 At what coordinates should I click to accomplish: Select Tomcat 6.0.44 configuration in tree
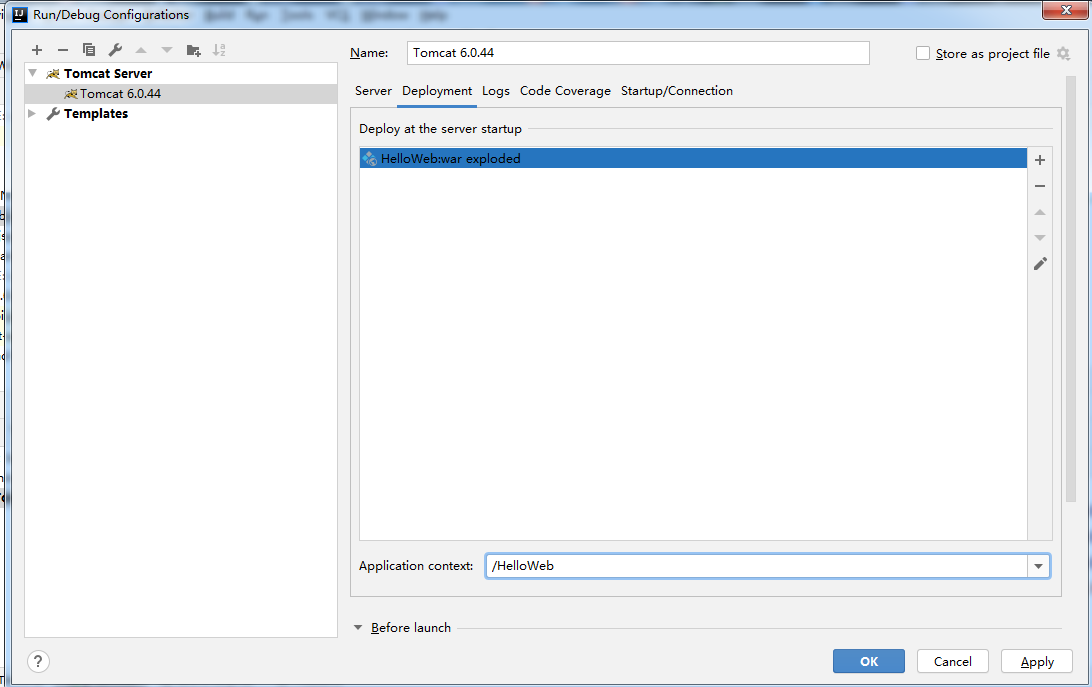pyautogui.click(x=181, y=93)
